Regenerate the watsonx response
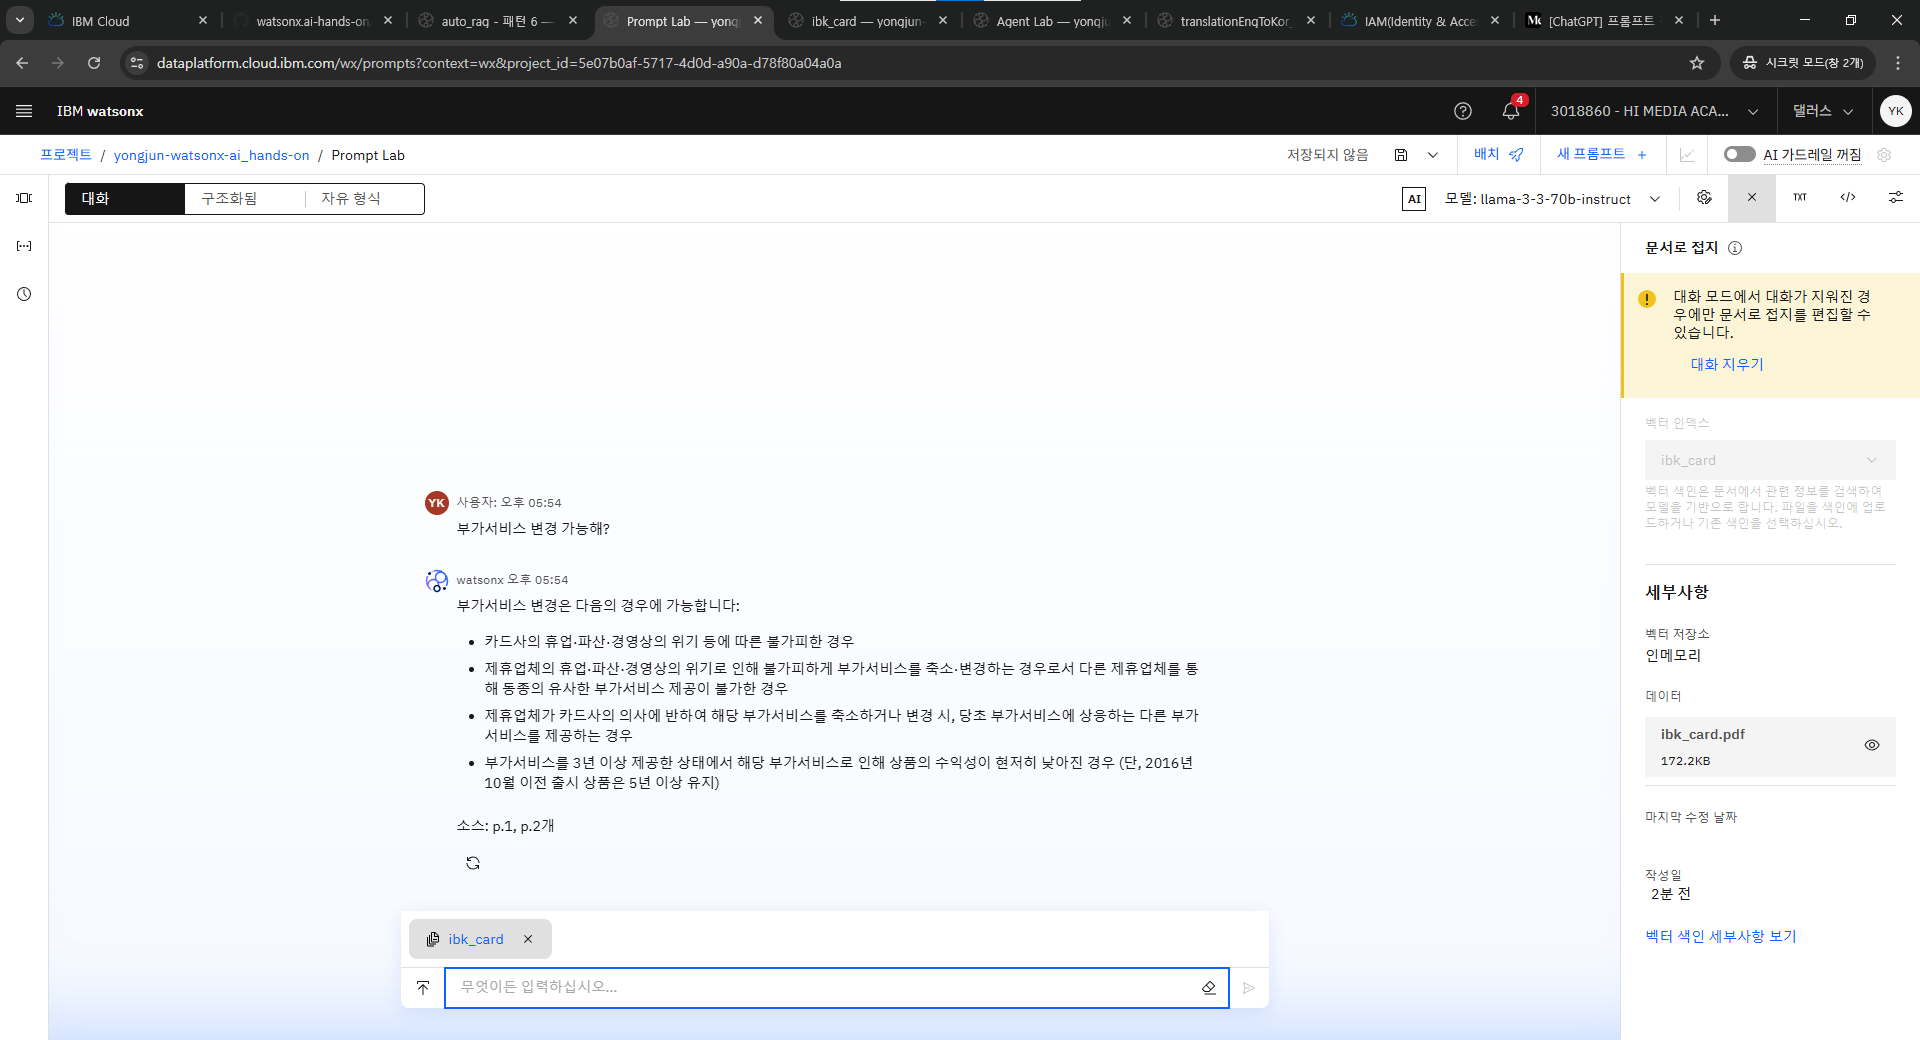This screenshot has width=1920, height=1040. click(x=473, y=863)
